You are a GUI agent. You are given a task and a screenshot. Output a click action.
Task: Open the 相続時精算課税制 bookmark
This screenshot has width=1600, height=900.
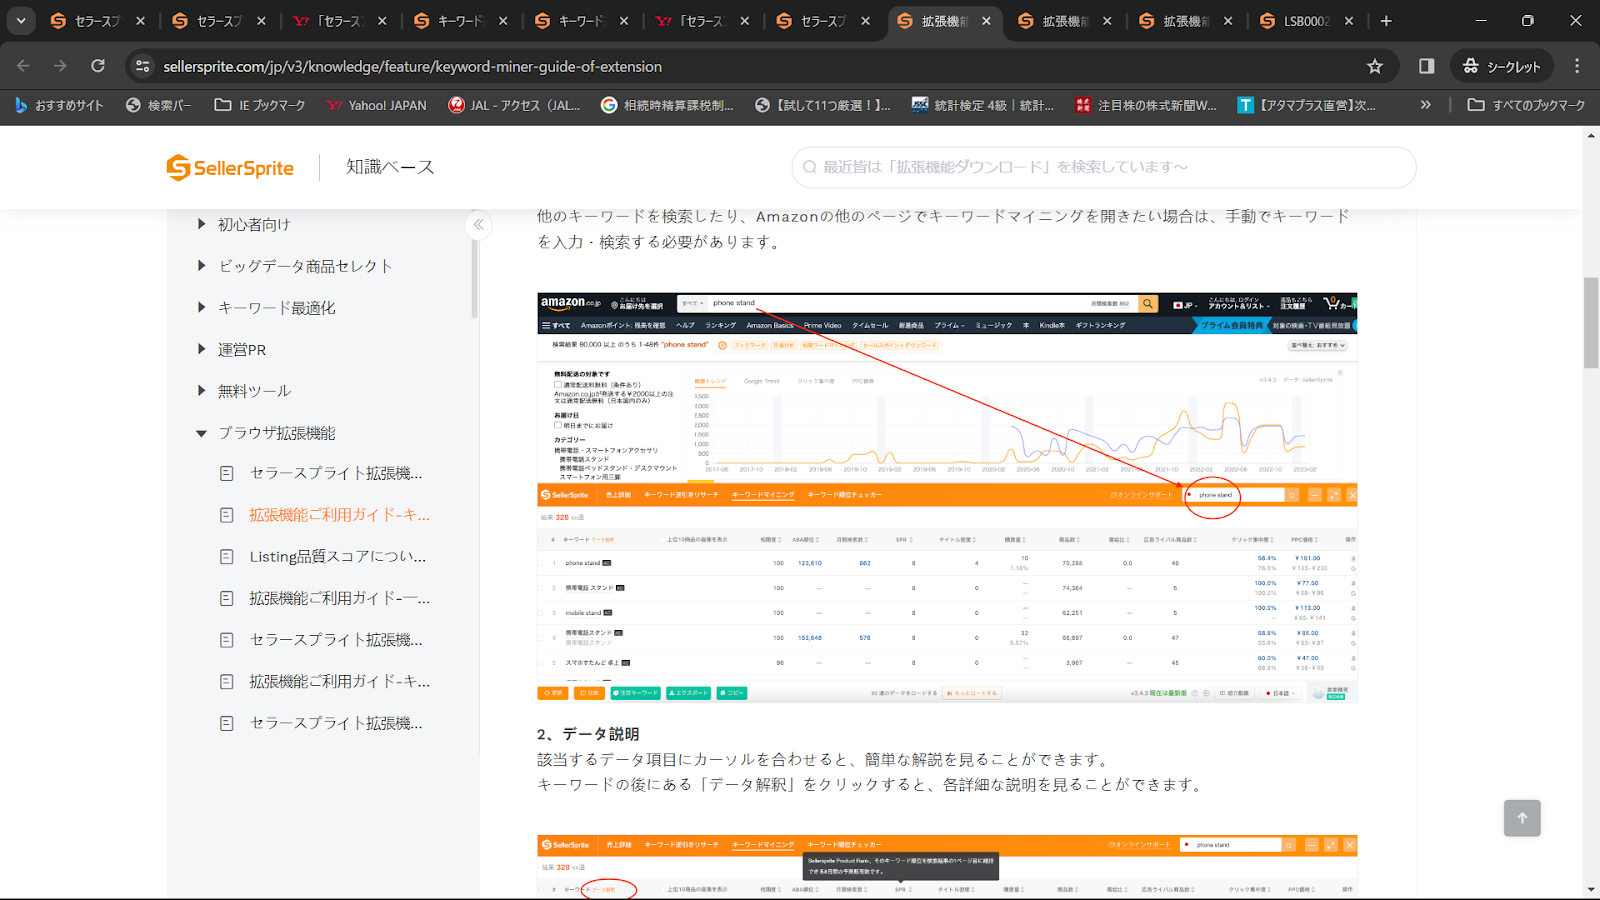click(667, 105)
